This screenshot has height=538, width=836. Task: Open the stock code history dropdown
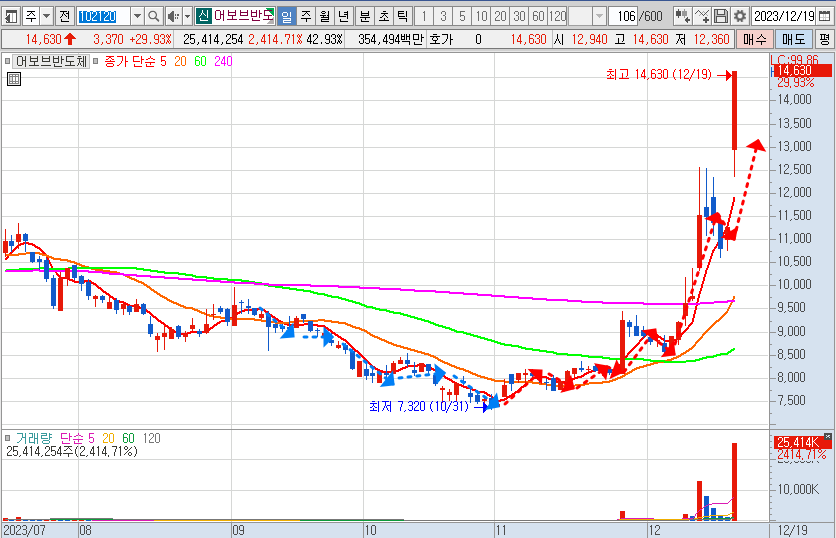tap(137, 17)
